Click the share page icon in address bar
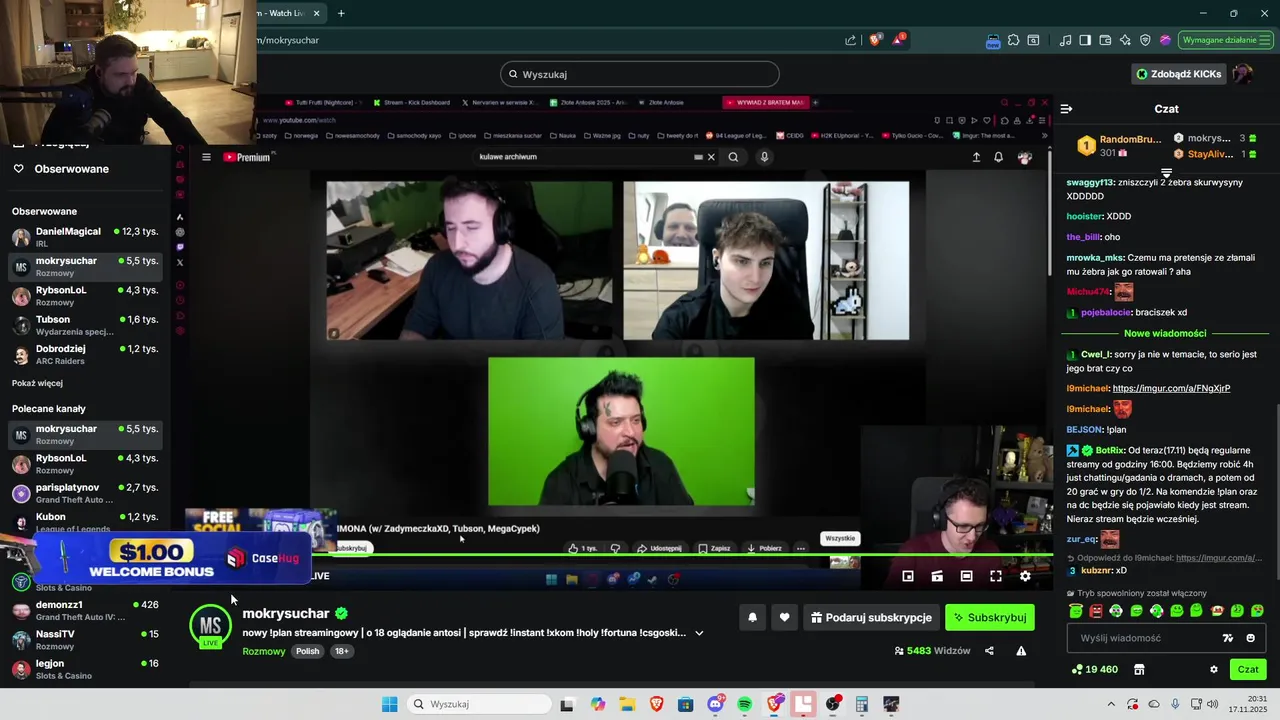 click(850, 40)
